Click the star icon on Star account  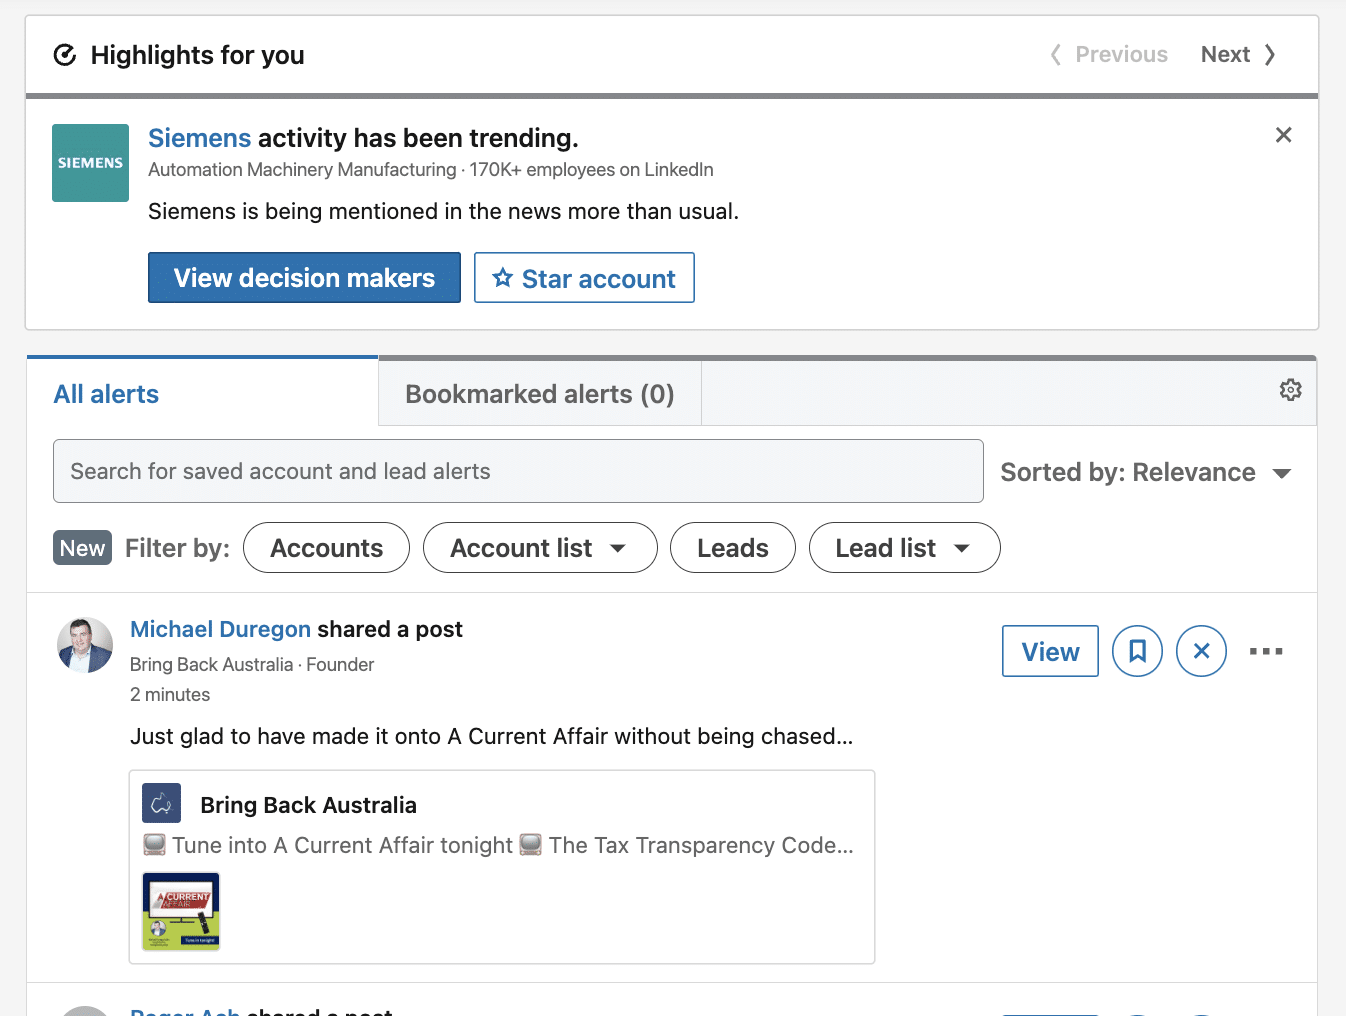click(x=503, y=278)
